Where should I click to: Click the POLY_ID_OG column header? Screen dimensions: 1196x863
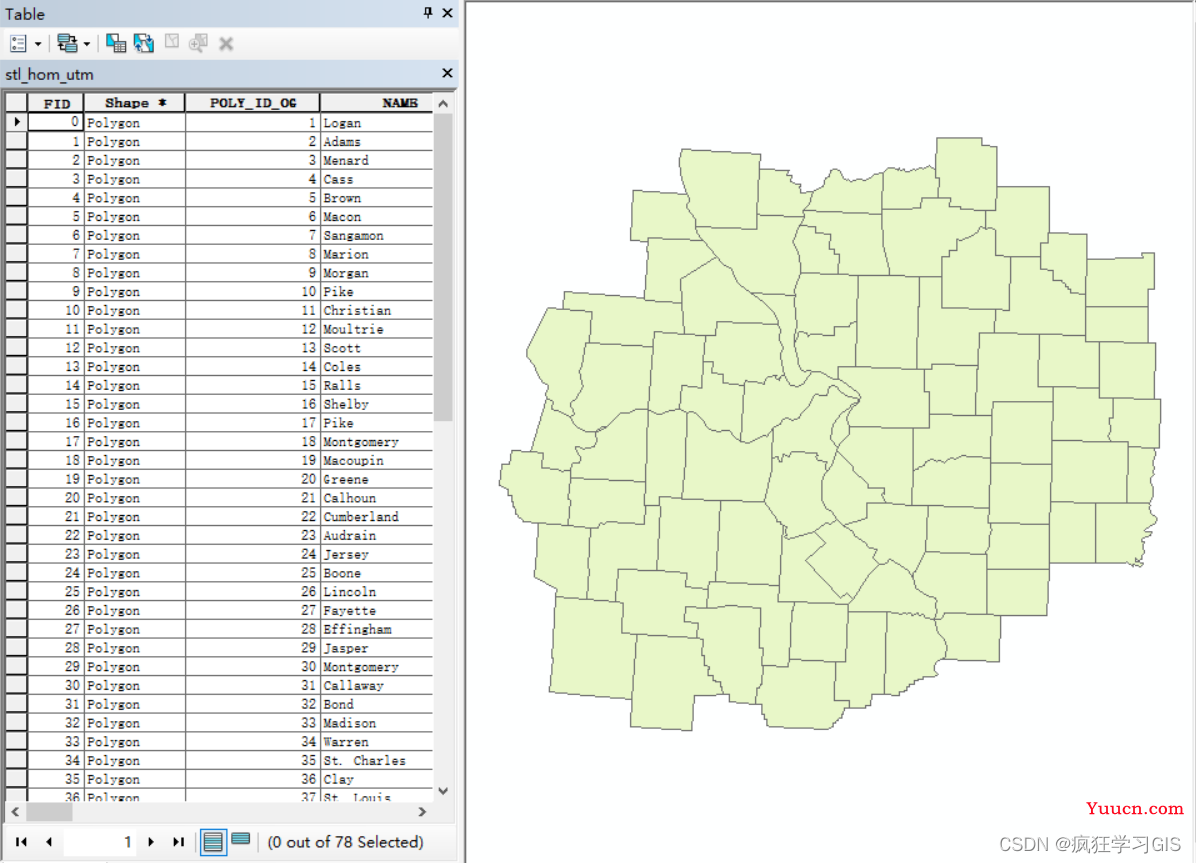[x=252, y=103]
